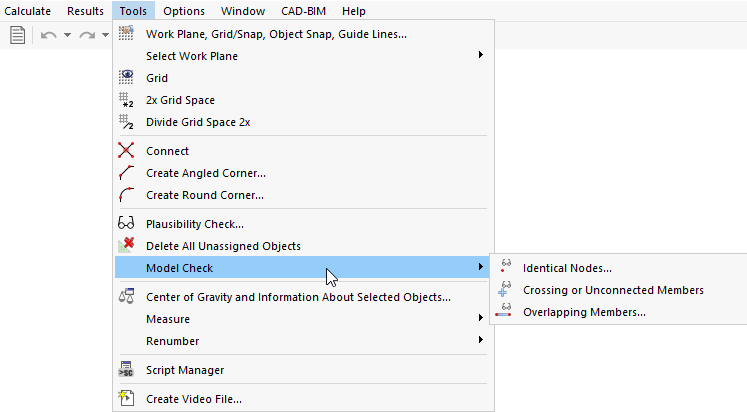This screenshot has height=412, width=747.
Task: Click the Create Video File icon
Action: coord(126,399)
